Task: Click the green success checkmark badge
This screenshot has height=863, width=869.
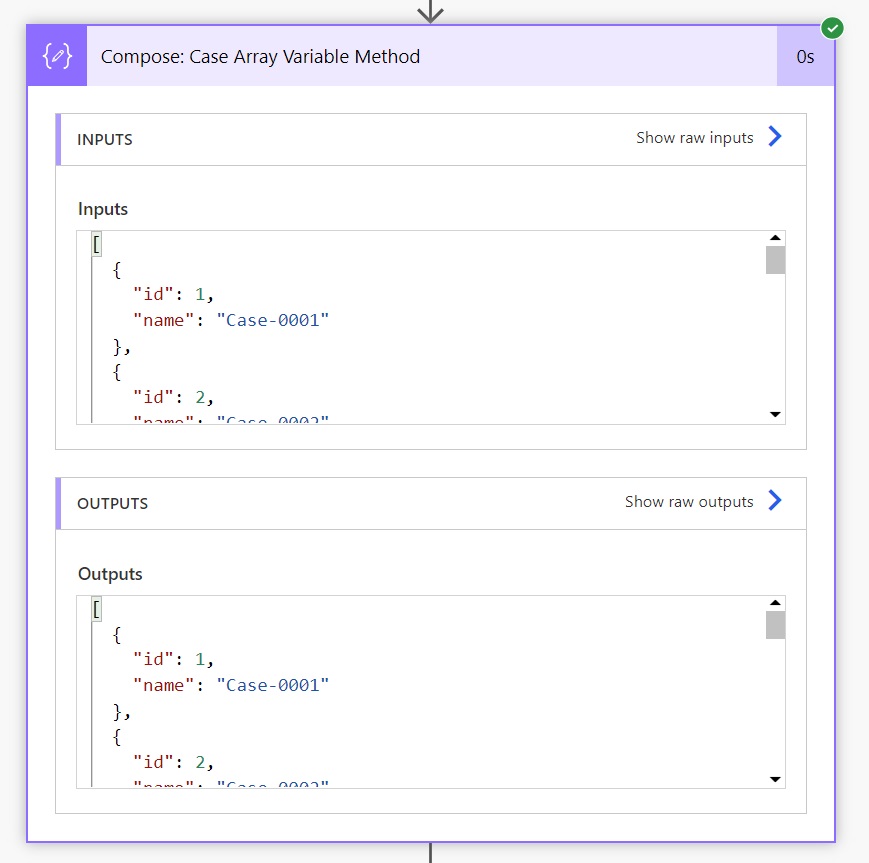Action: (832, 28)
